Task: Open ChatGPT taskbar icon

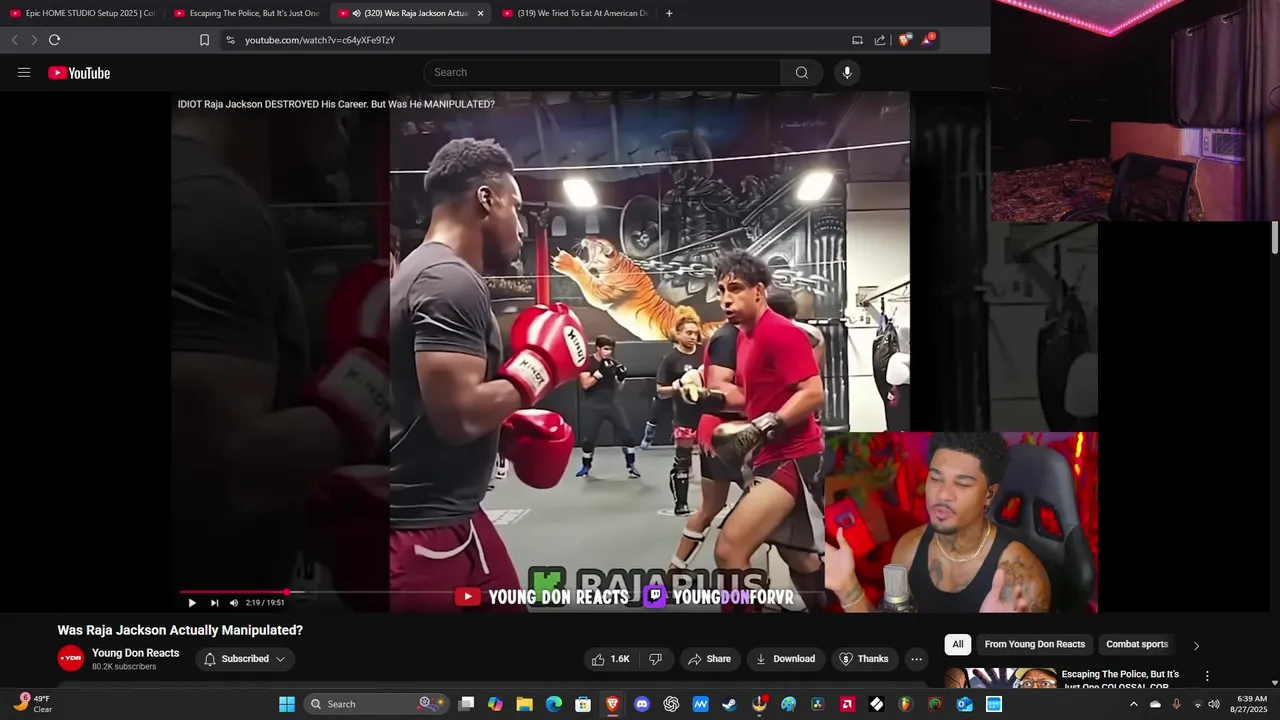Action: [x=671, y=704]
